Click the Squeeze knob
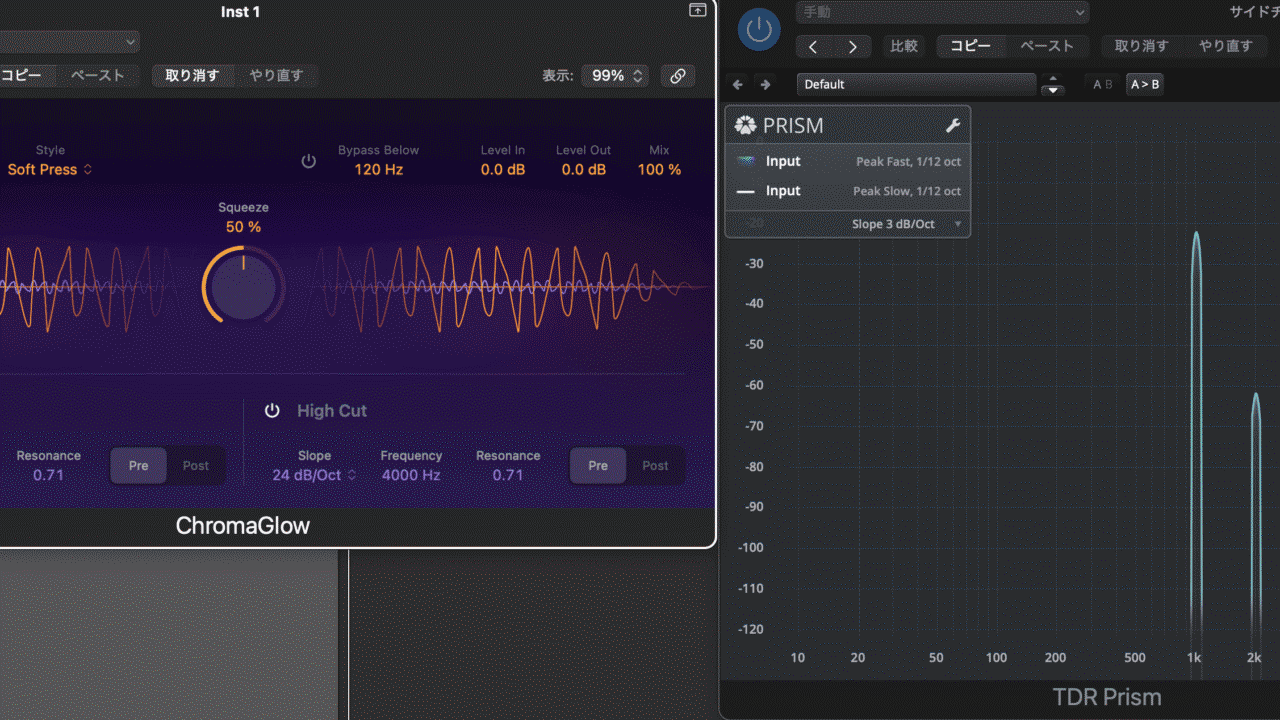Image resolution: width=1280 pixels, height=720 pixels. coord(243,287)
